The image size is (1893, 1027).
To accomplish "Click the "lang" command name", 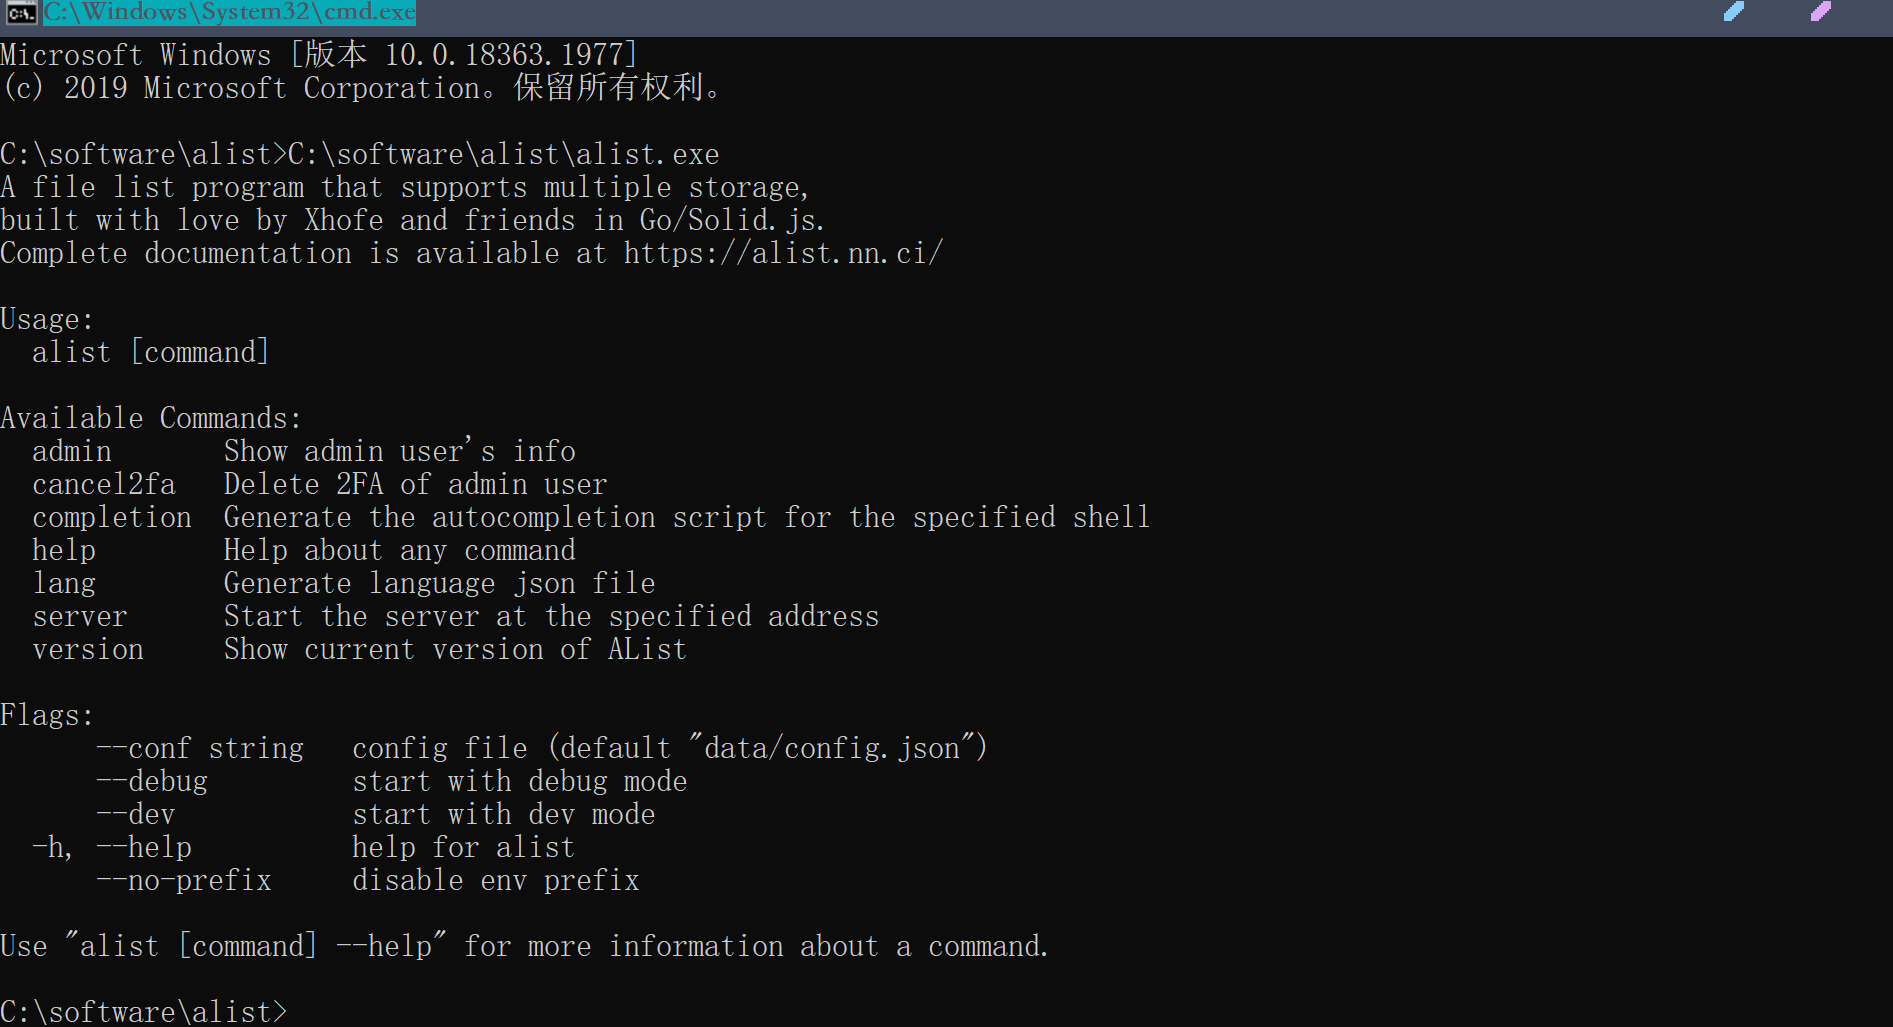I will (64, 584).
